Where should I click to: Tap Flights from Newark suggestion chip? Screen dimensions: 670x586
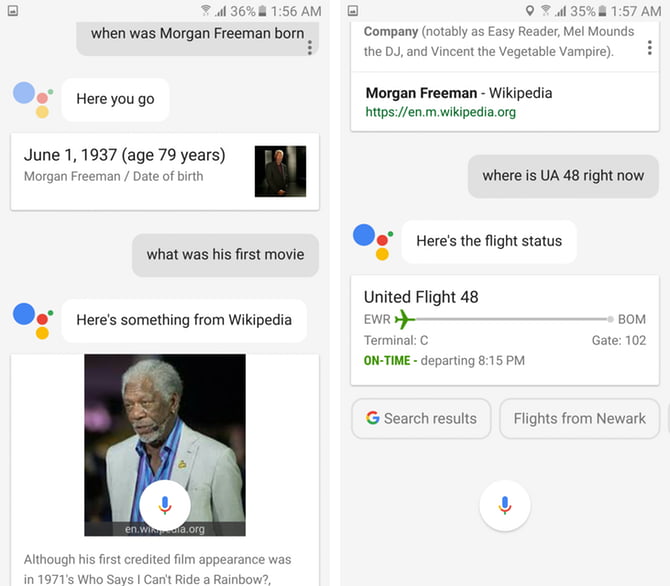(580, 418)
